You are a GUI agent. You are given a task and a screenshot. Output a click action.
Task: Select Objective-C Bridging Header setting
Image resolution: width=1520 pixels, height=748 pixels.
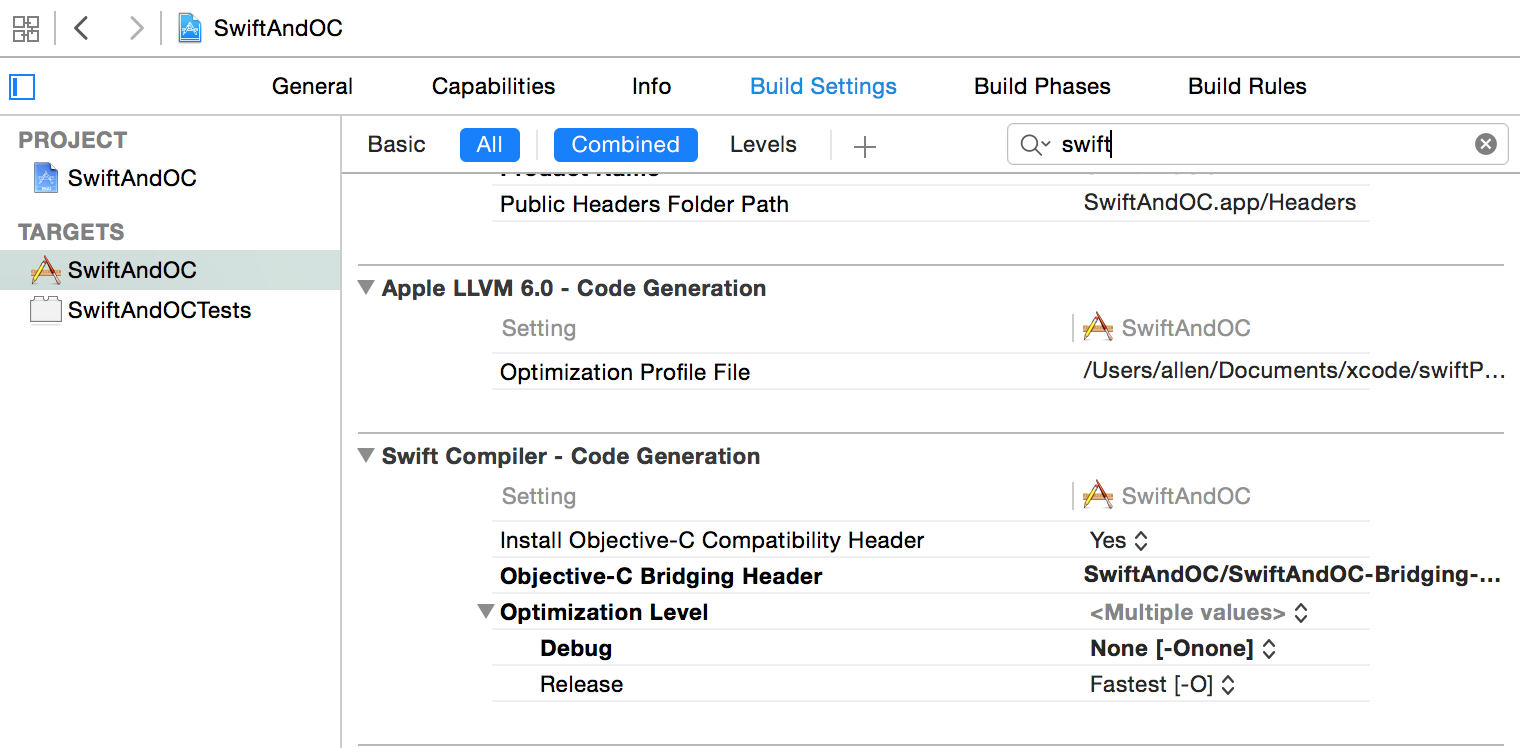pos(661,576)
